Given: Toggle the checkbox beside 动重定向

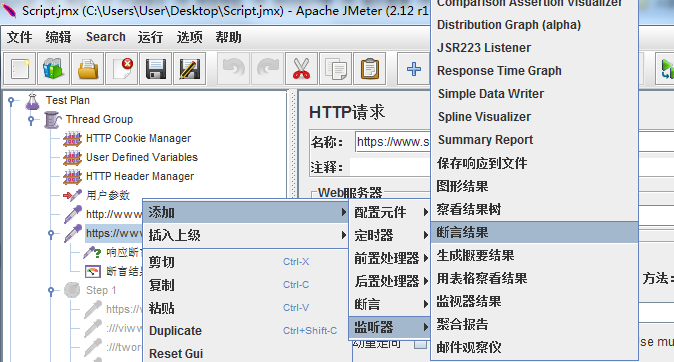Looking at the screenshot, I should (x=420, y=344).
